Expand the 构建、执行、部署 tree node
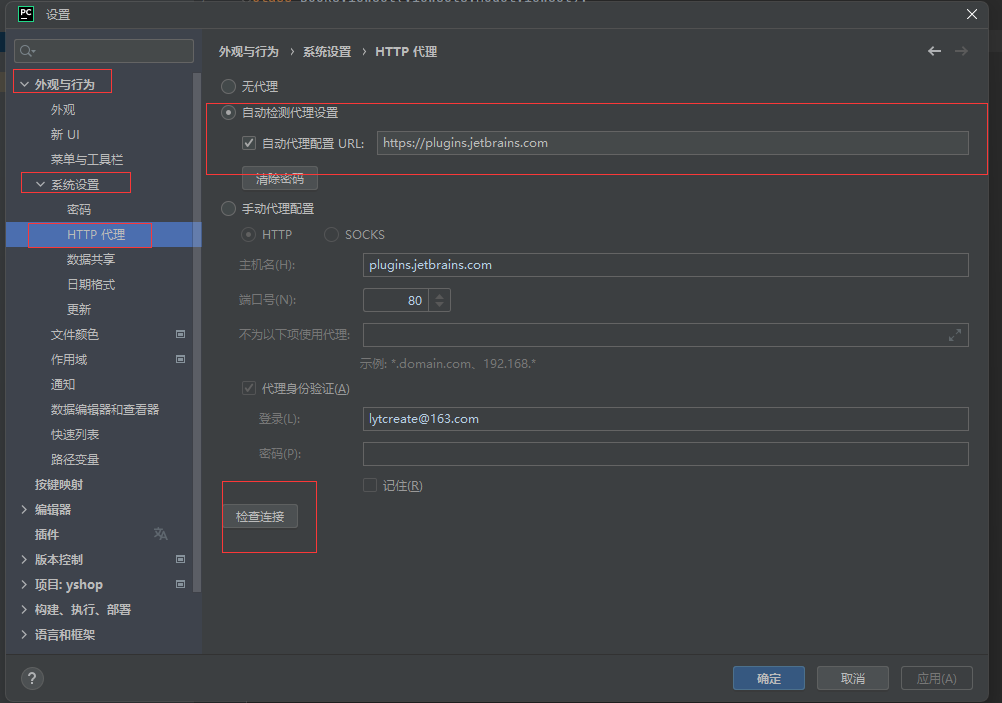The width and height of the screenshot is (1002, 703). click(x=24, y=609)
